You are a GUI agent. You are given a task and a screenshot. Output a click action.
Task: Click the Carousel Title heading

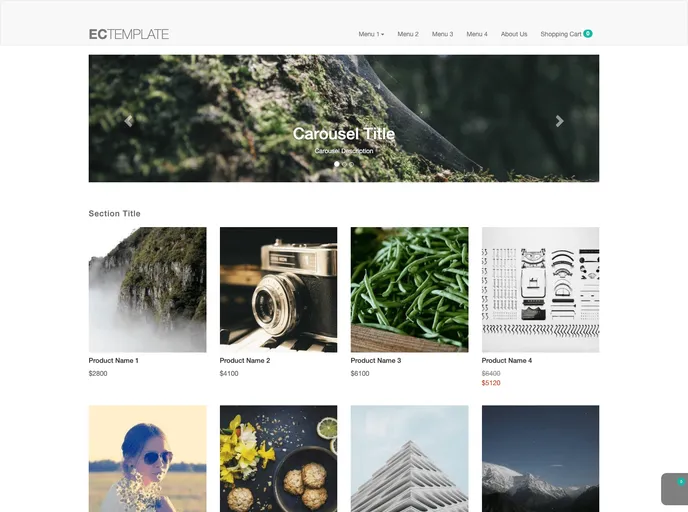[343, 134]
